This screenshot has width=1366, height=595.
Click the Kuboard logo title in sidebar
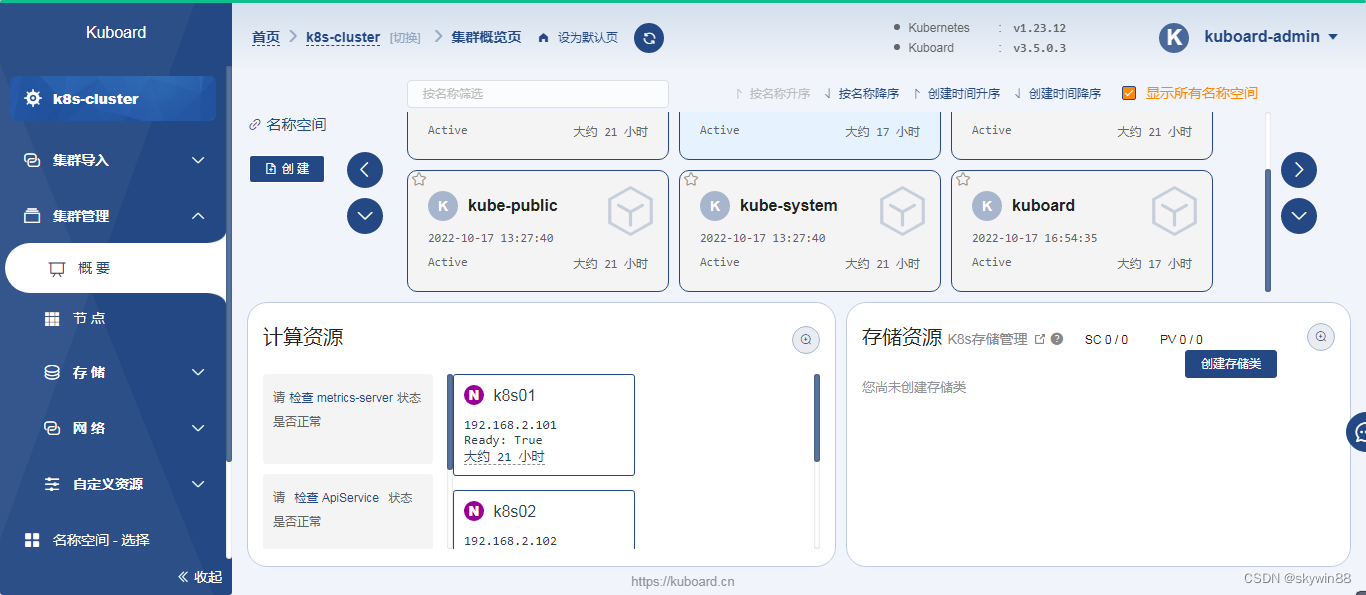(116, 32)
